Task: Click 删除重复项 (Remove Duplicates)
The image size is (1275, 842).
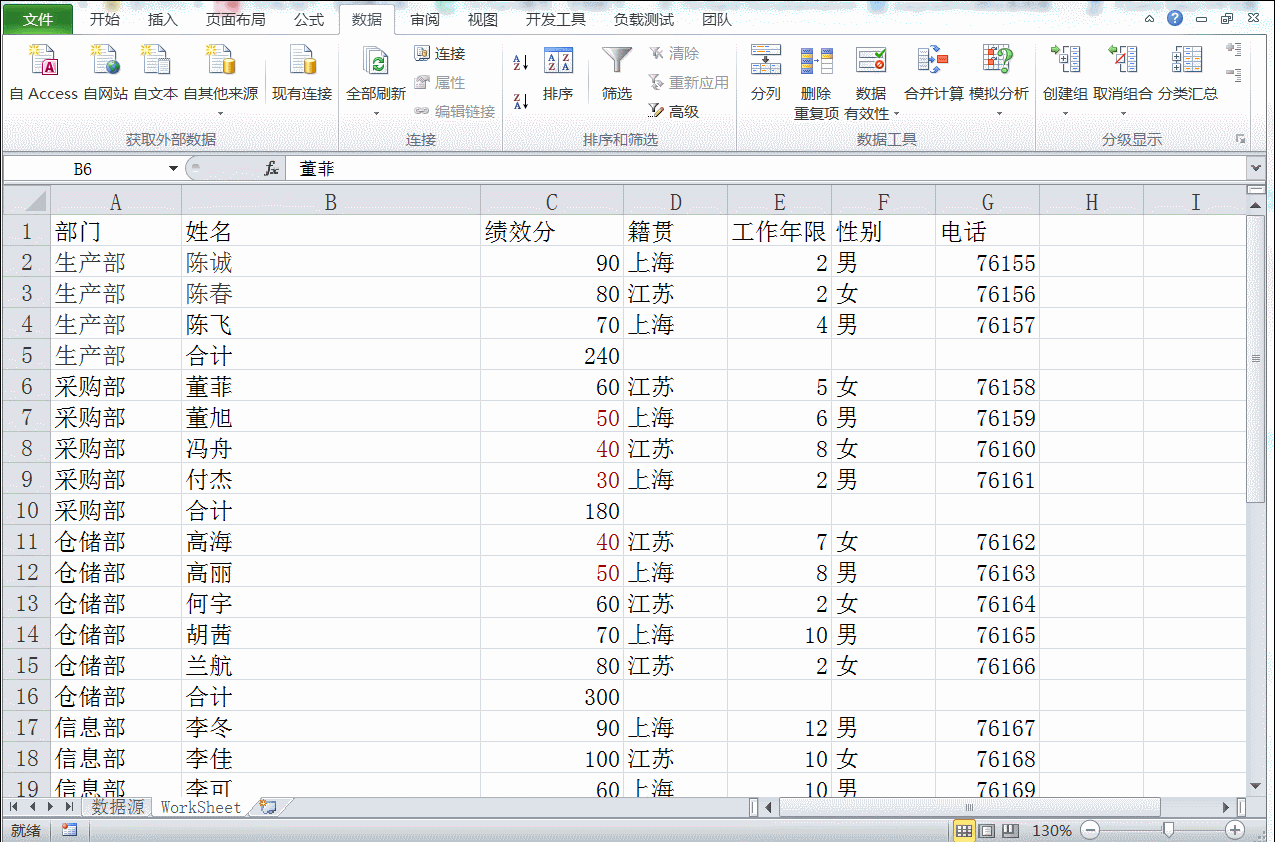Action: tap(816, 82)
